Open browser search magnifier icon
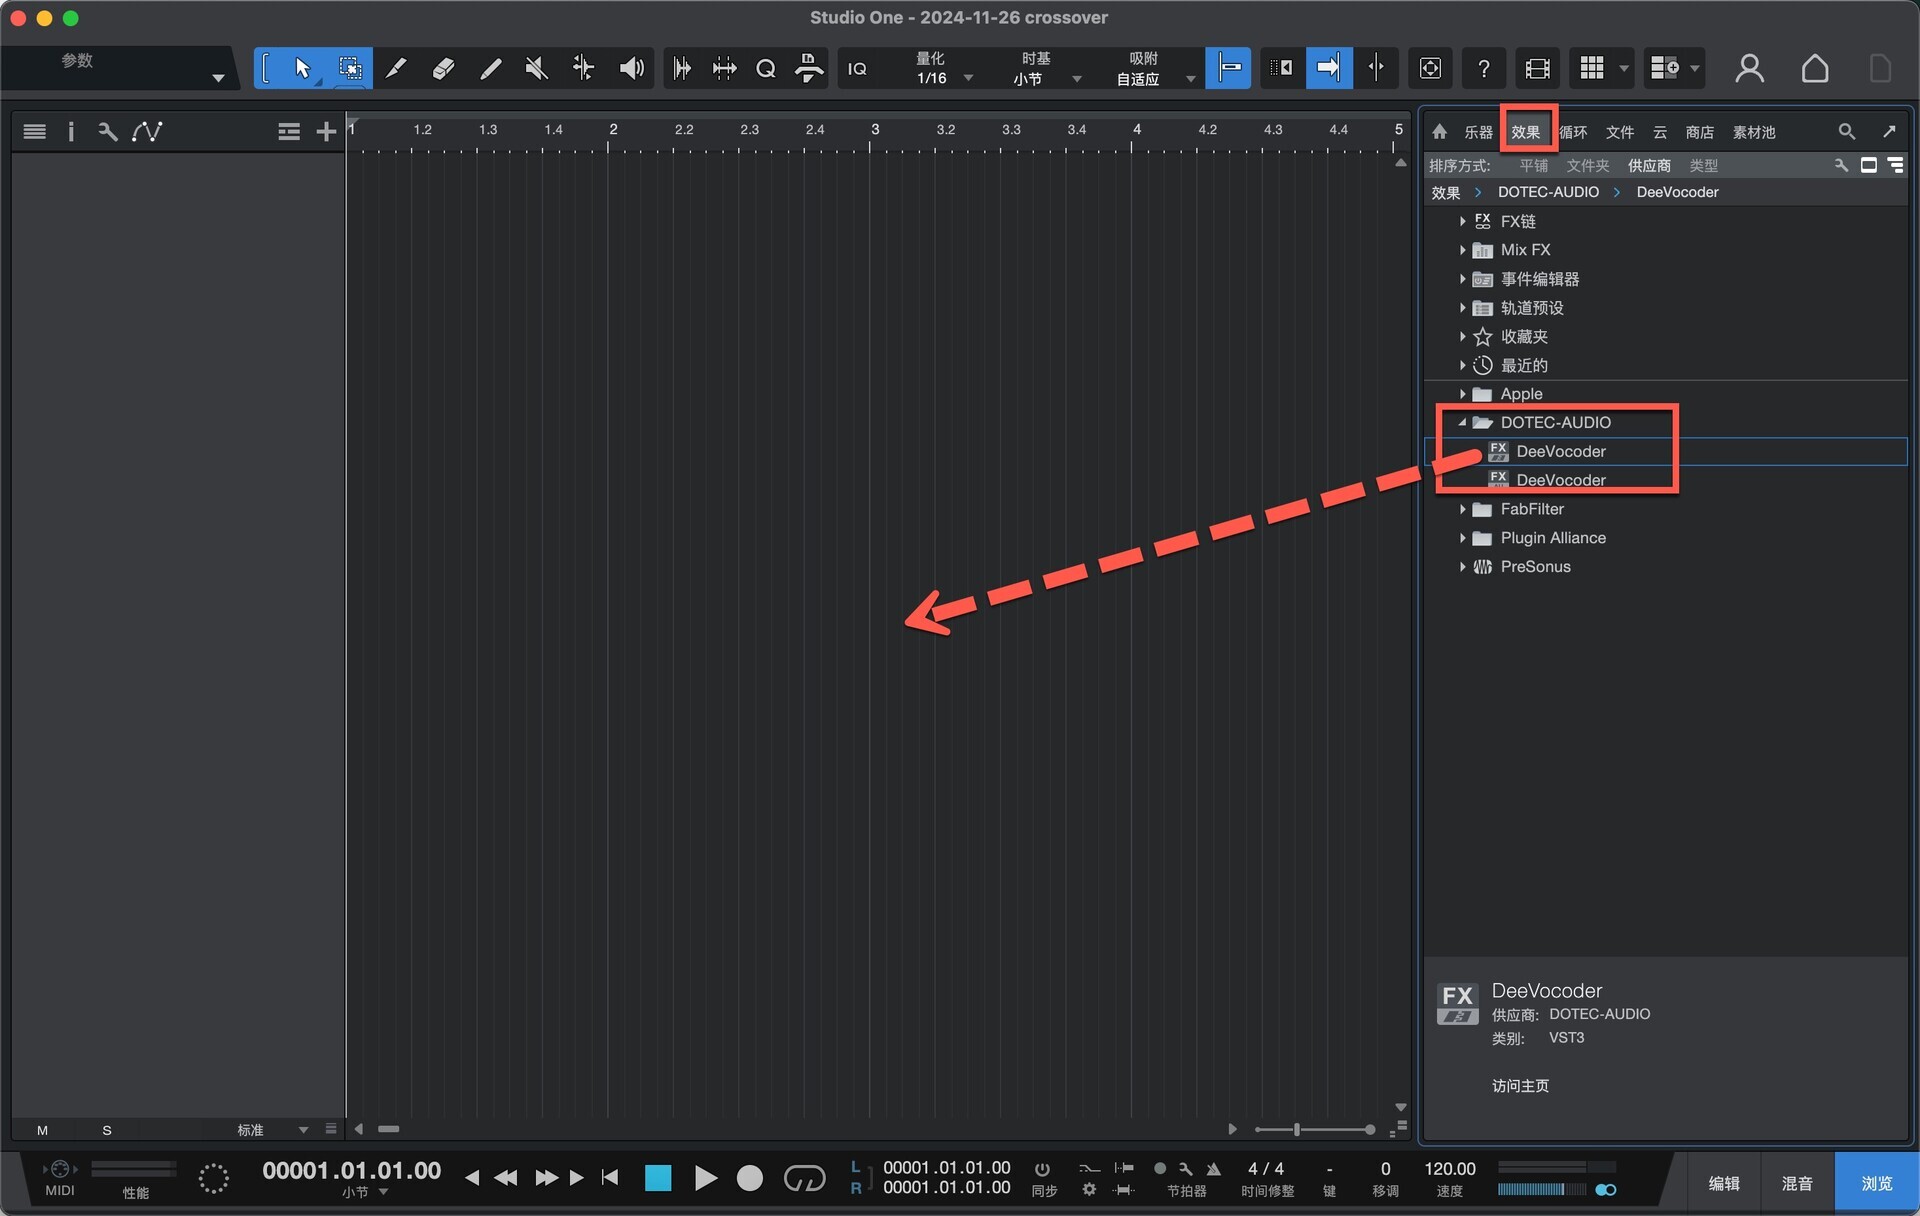 pyautogui.click(x=1846, y=131)
